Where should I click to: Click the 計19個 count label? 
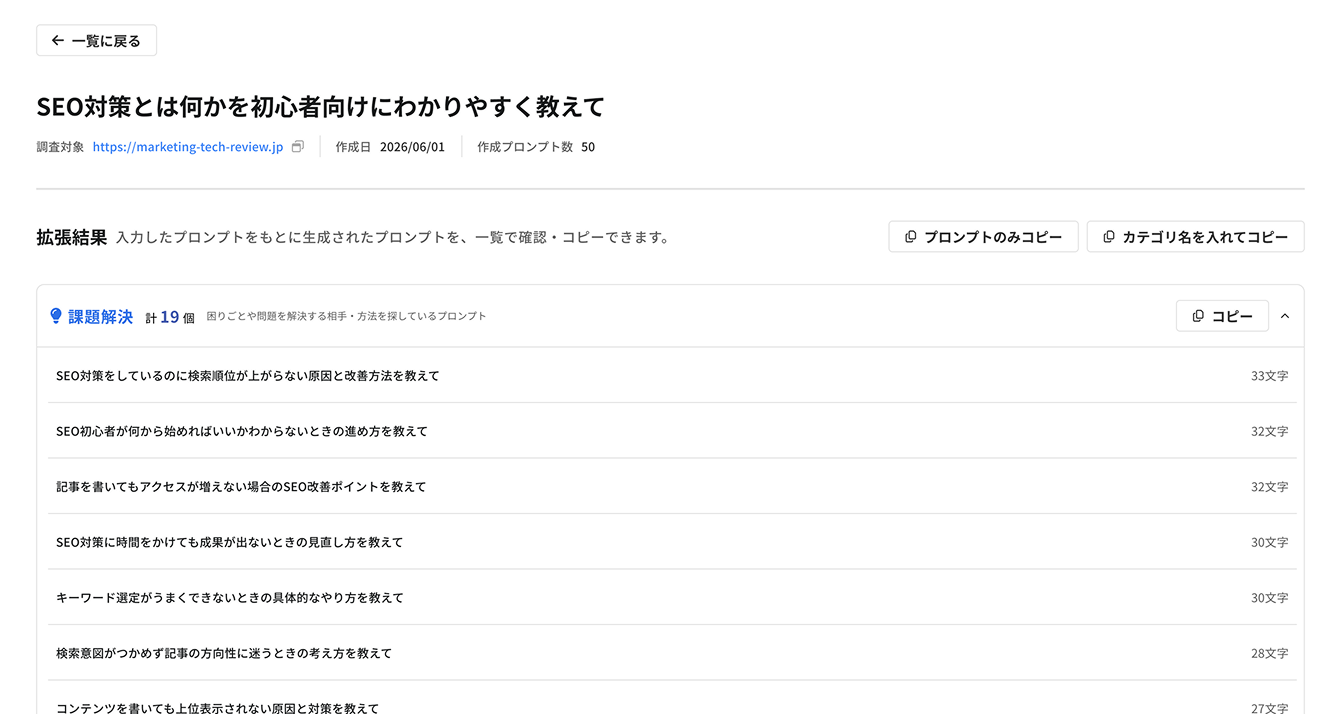pyautogui.click(x=170, y=316)
